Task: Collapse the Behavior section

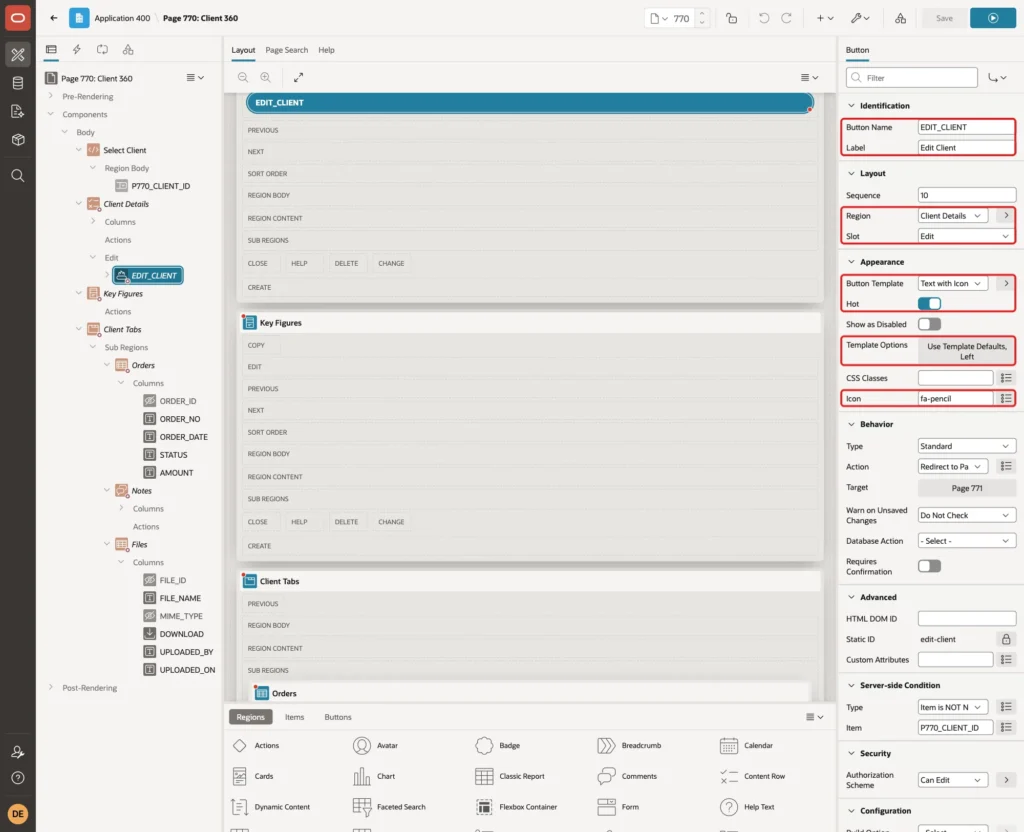Action: [x=851, y=424]
